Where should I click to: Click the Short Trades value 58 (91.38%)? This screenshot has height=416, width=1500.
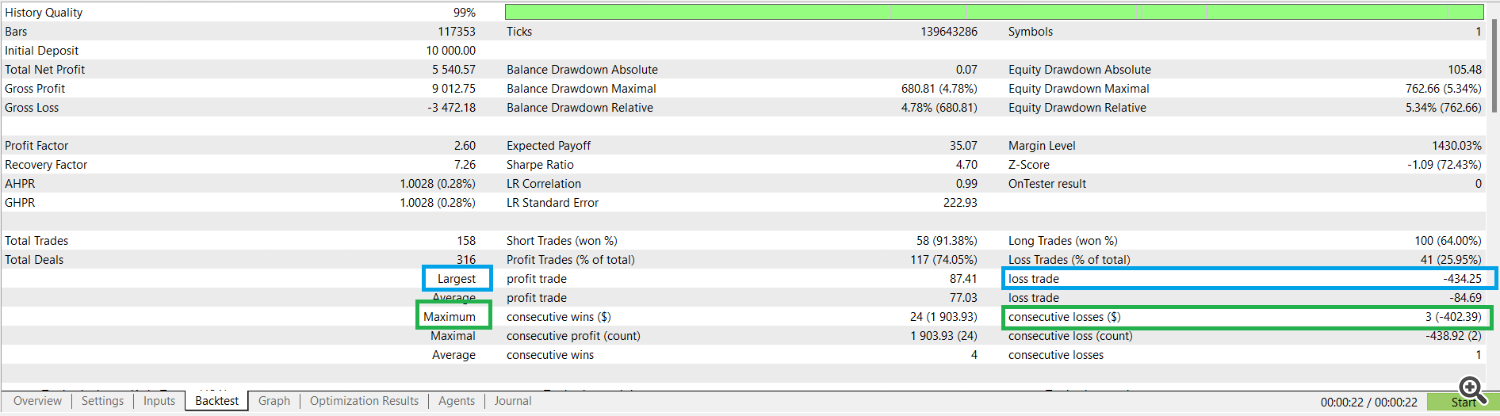pyautogui.click(x=946, y=241)
